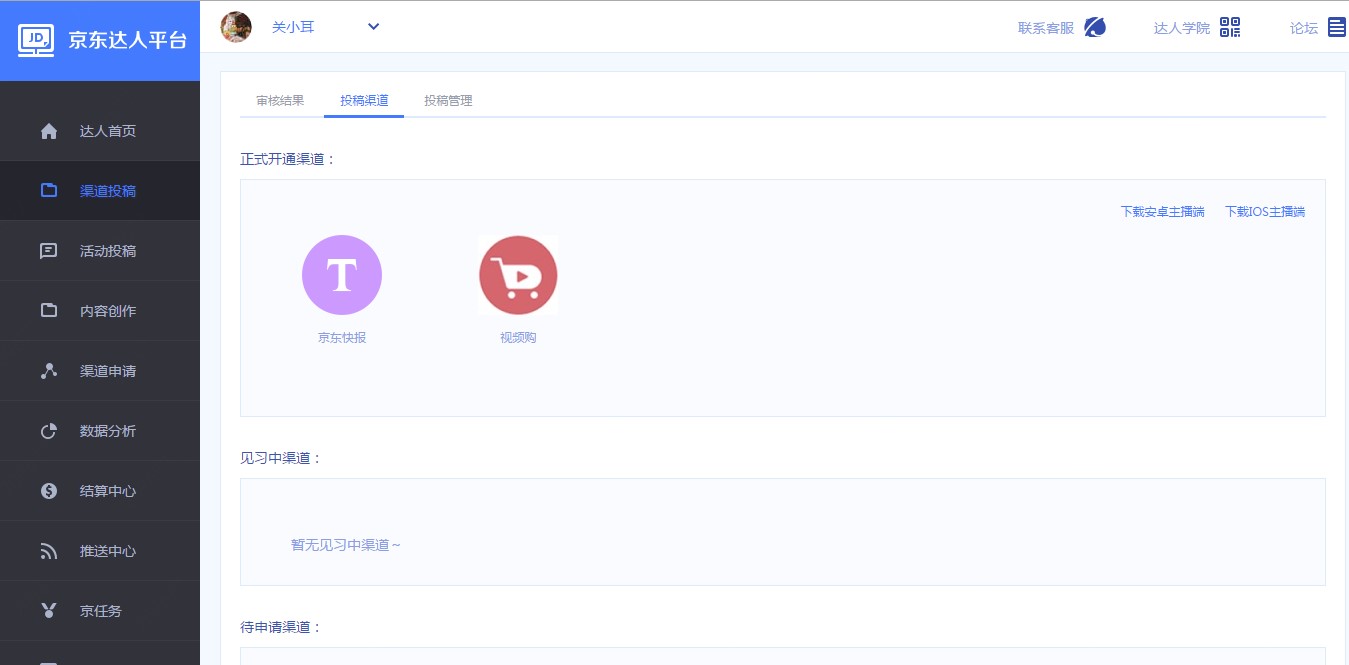Click the 暂无见习中渠道 message
This screenshot has height=665, width=1349.
346,545
